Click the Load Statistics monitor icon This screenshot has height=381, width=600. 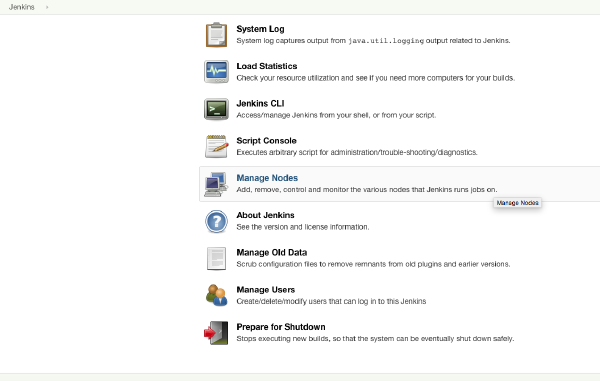coord(216,72)
